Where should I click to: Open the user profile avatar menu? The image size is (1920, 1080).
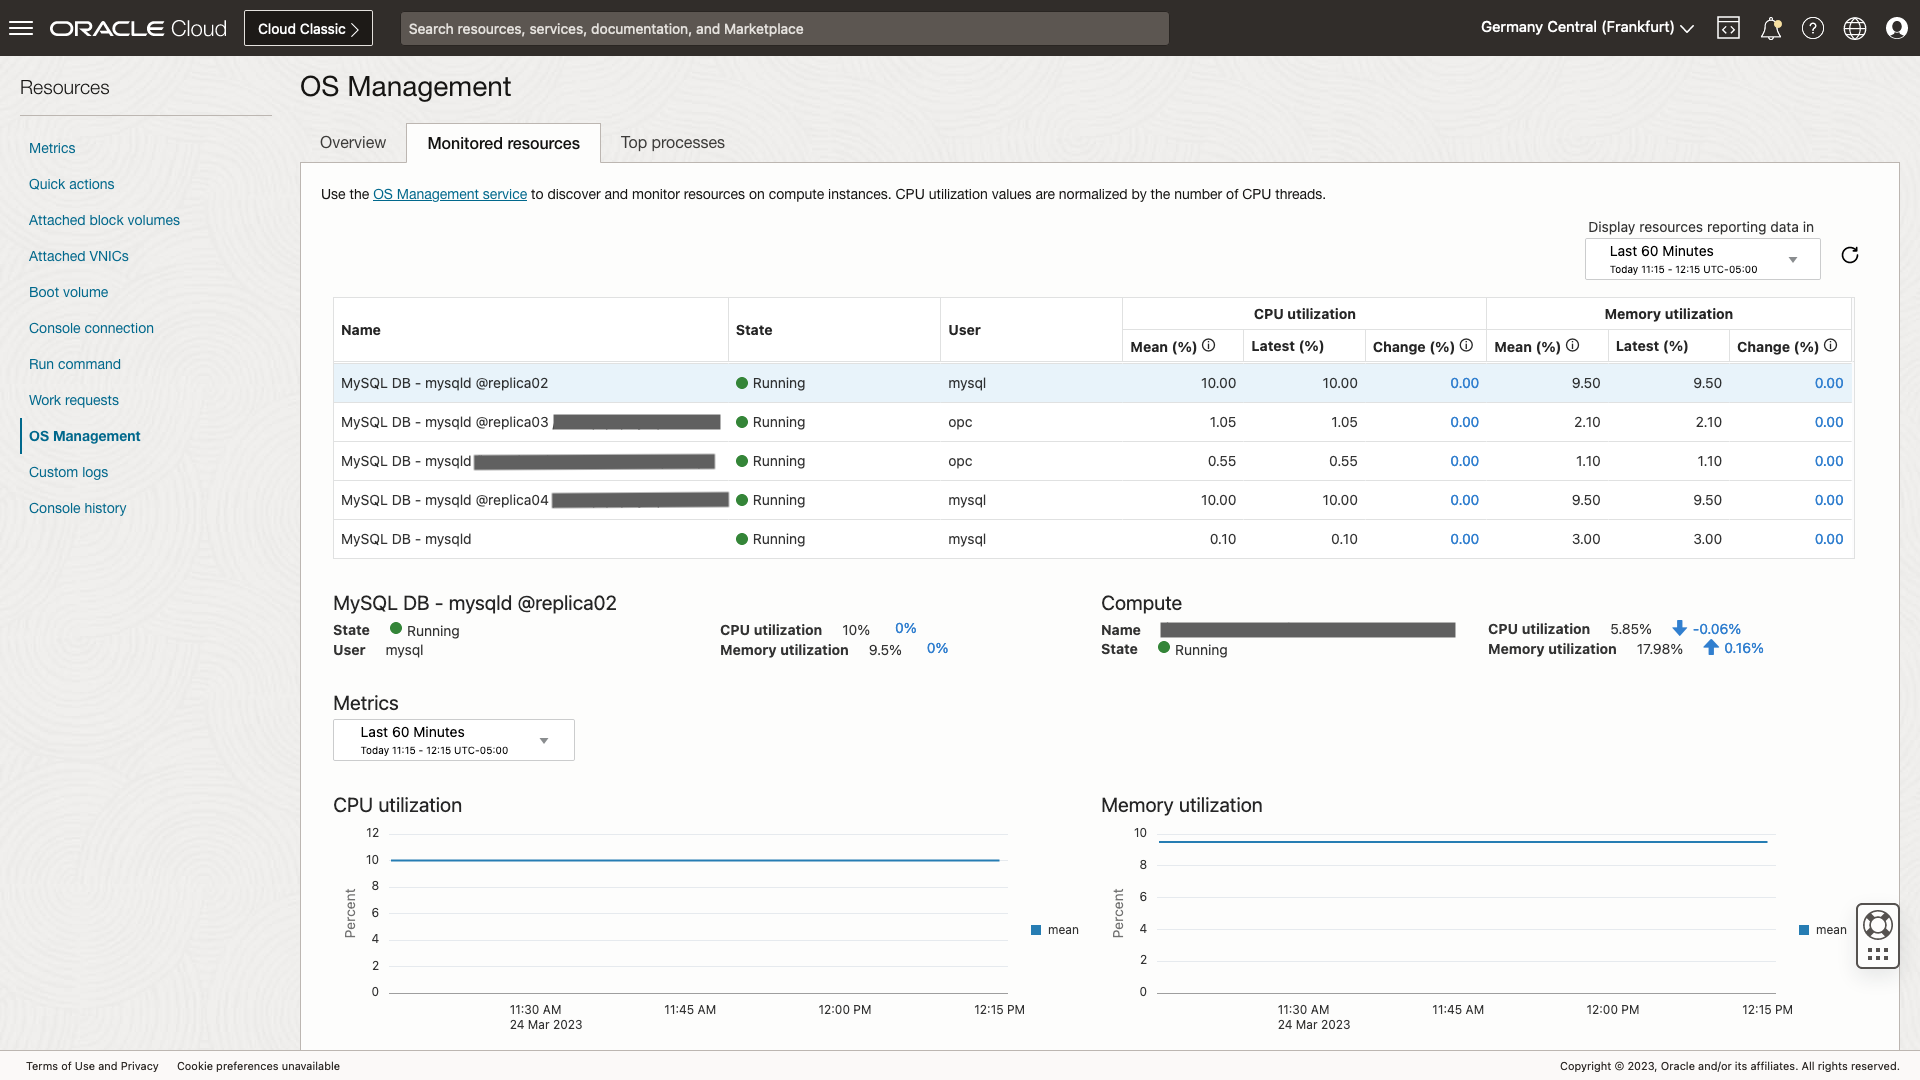click(x=1896, y=28)
